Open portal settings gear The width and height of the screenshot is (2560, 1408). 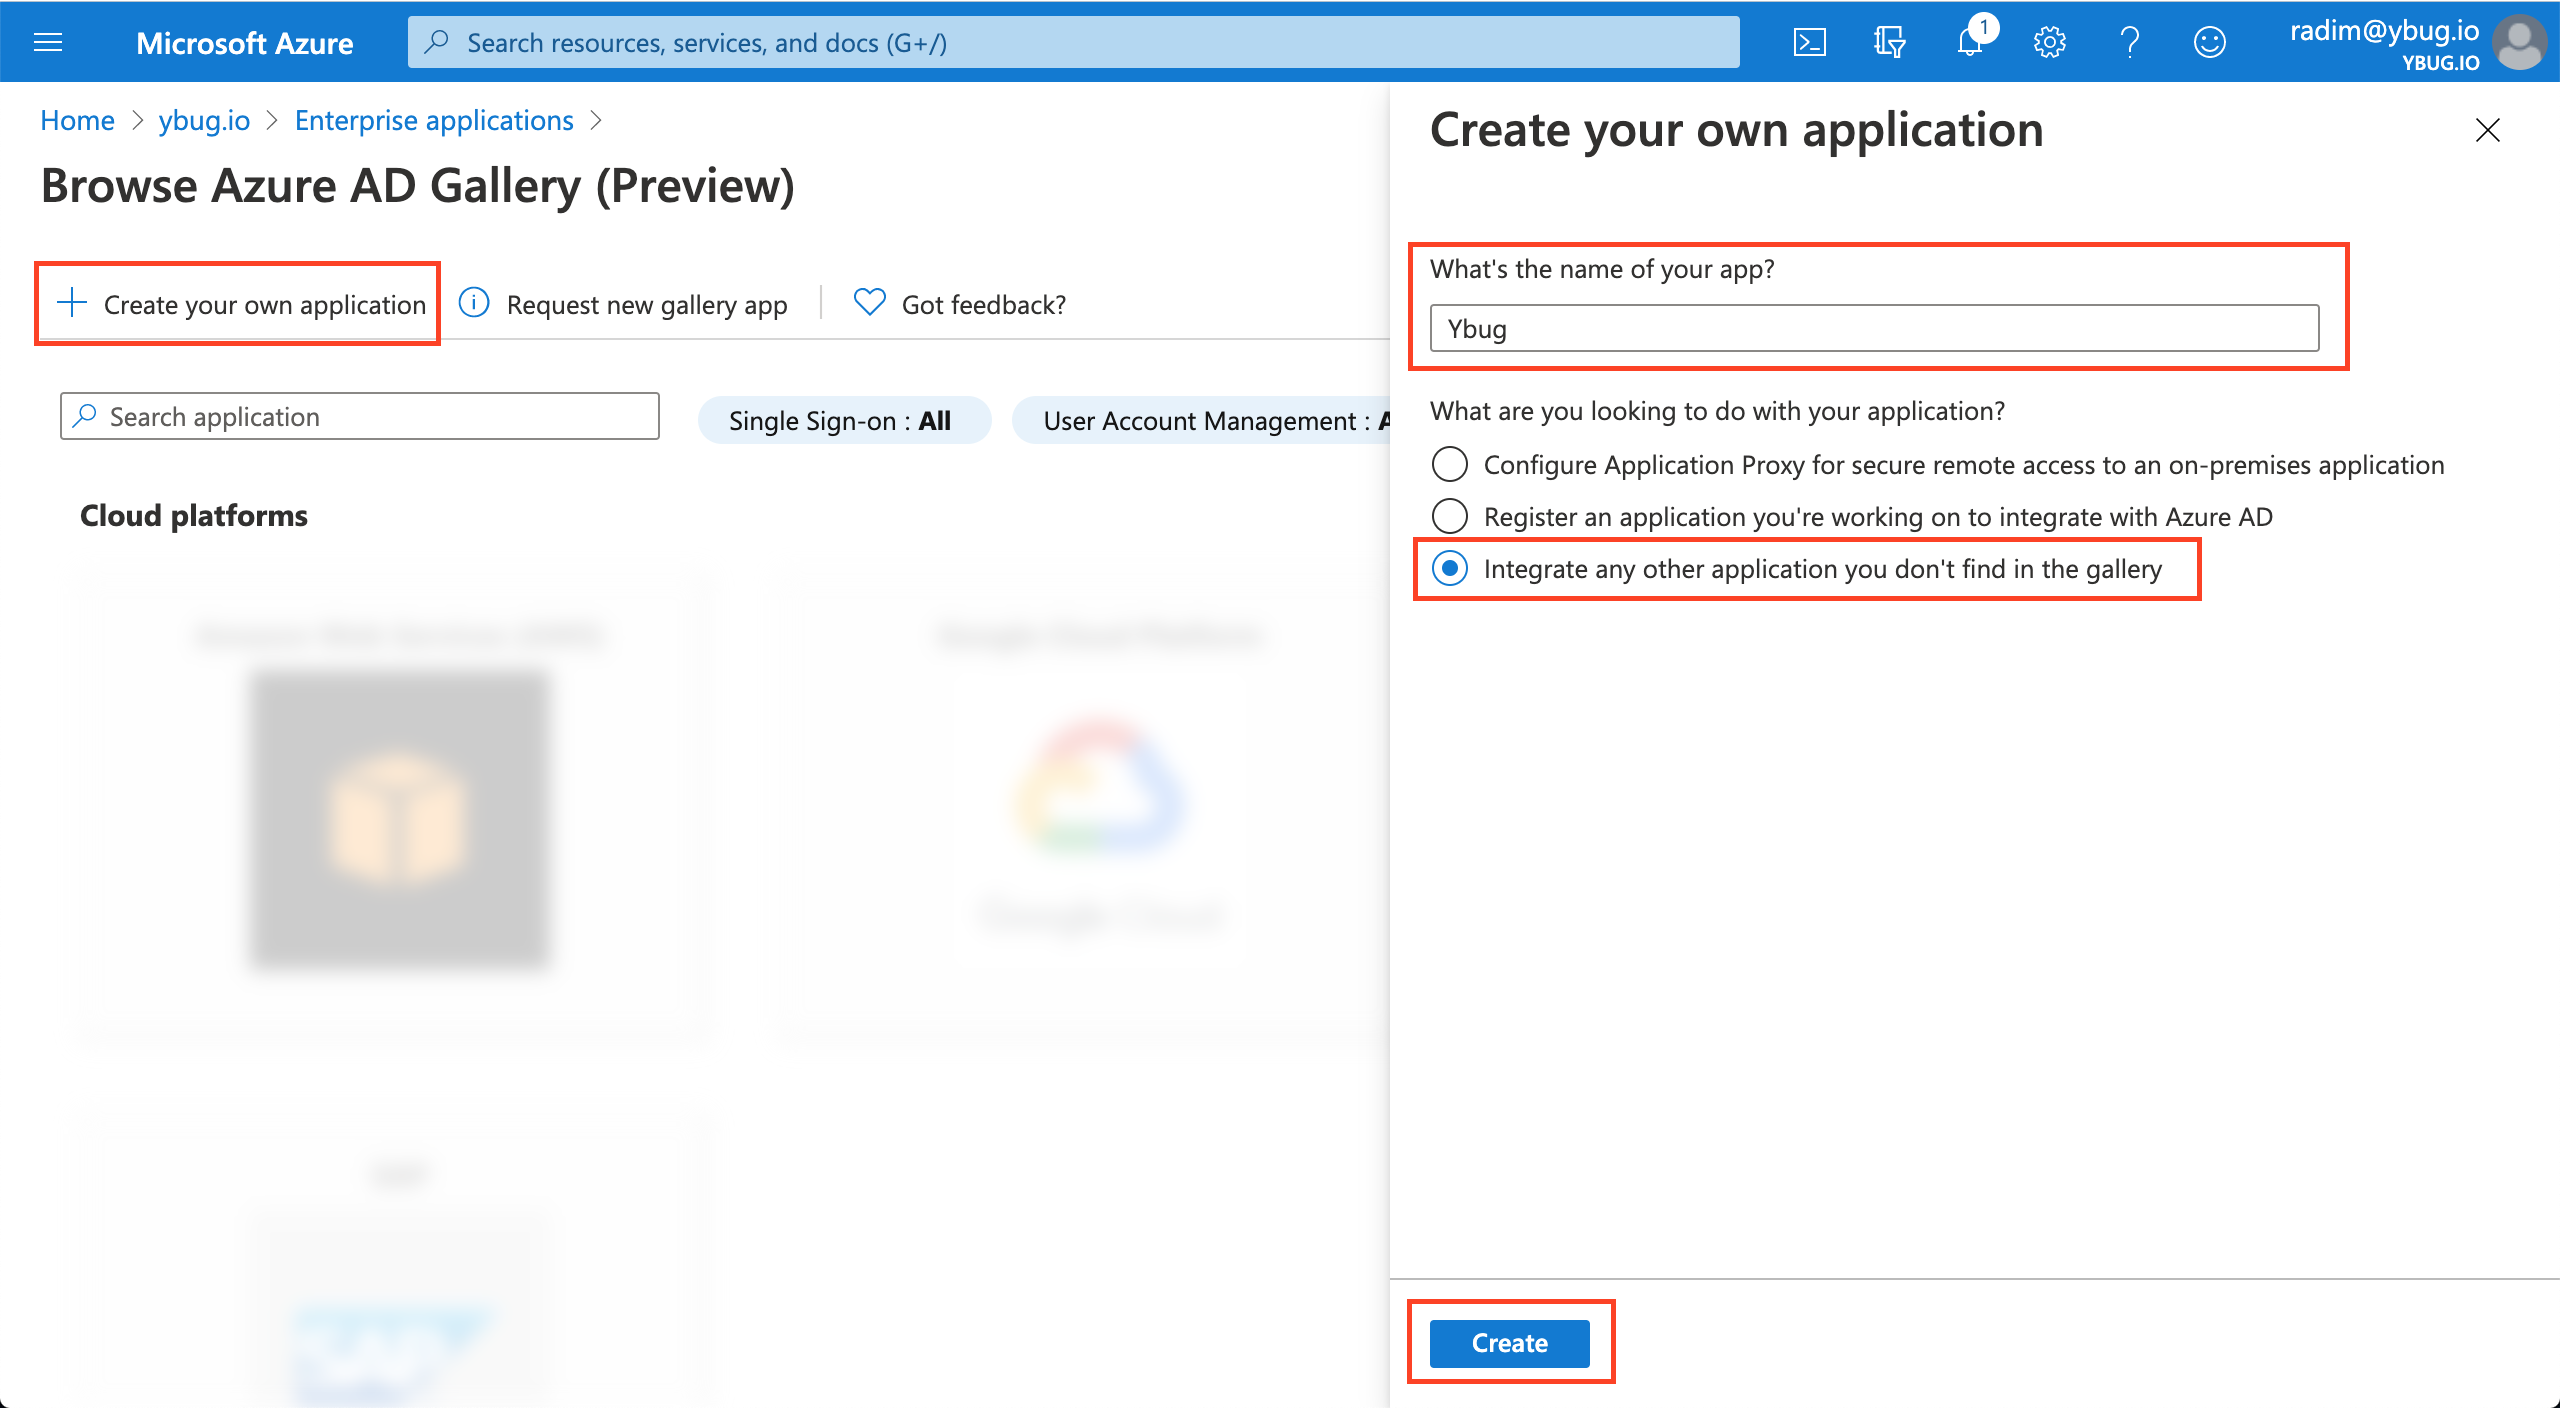tap(2049, 42)
